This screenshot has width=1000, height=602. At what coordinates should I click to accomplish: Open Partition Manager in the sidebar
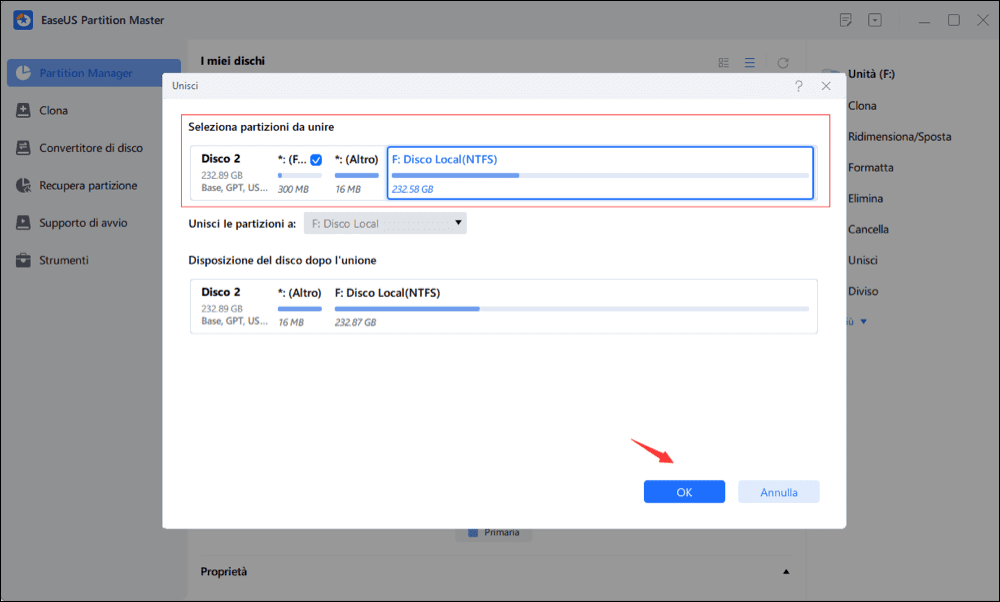pyautogui.click(x=94, y=73)
